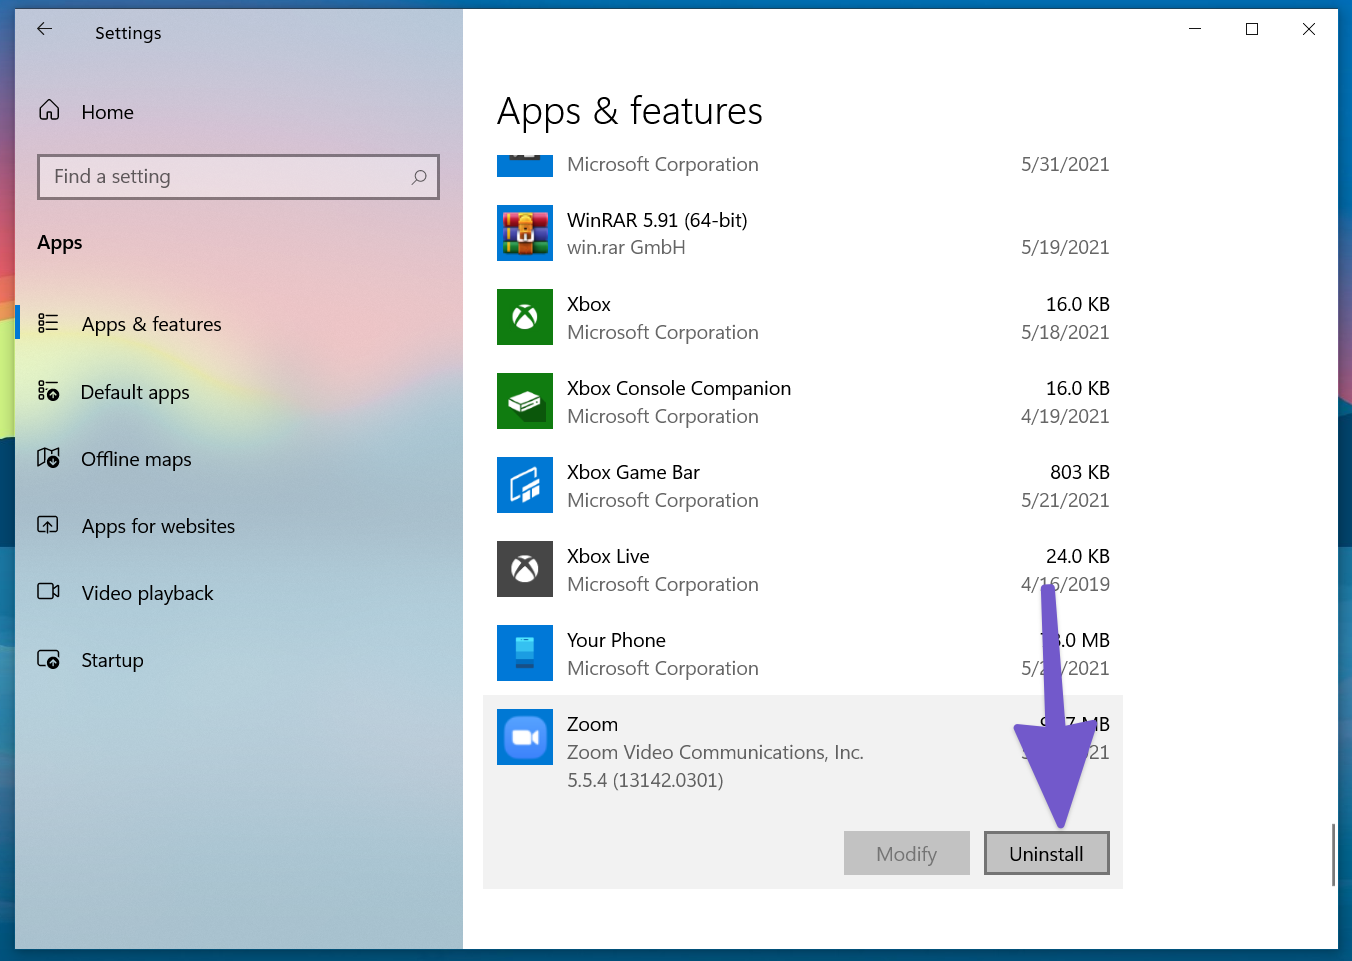Minimize the Settings window

point(1194,29)
